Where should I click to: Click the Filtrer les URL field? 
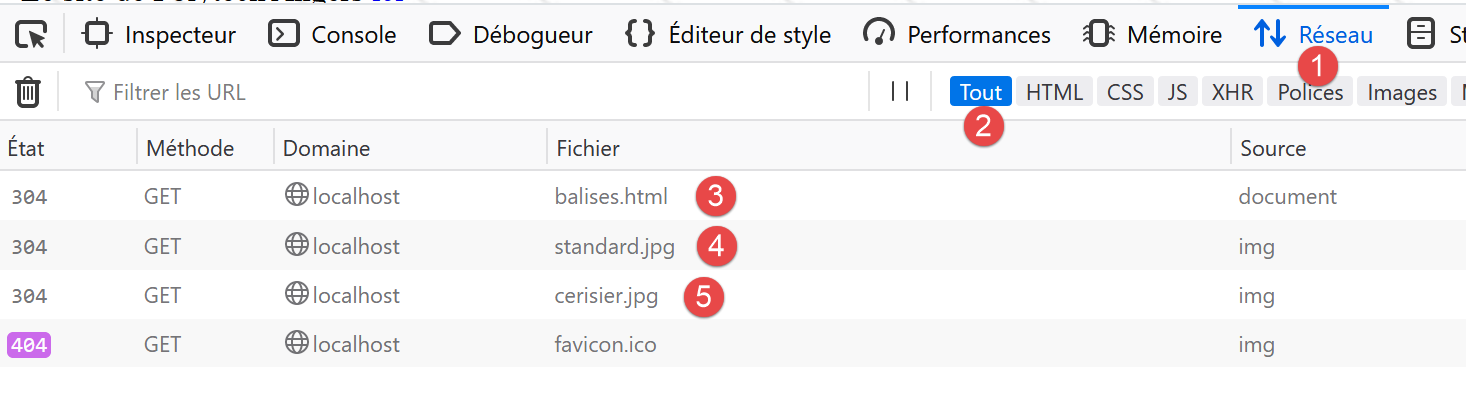point(470,93)
